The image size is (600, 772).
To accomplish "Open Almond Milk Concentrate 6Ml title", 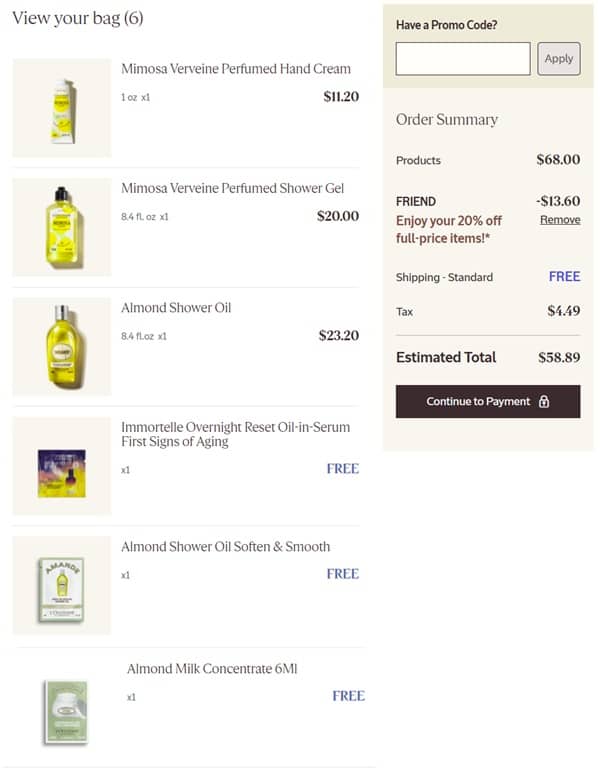I will tap(212, 668).
